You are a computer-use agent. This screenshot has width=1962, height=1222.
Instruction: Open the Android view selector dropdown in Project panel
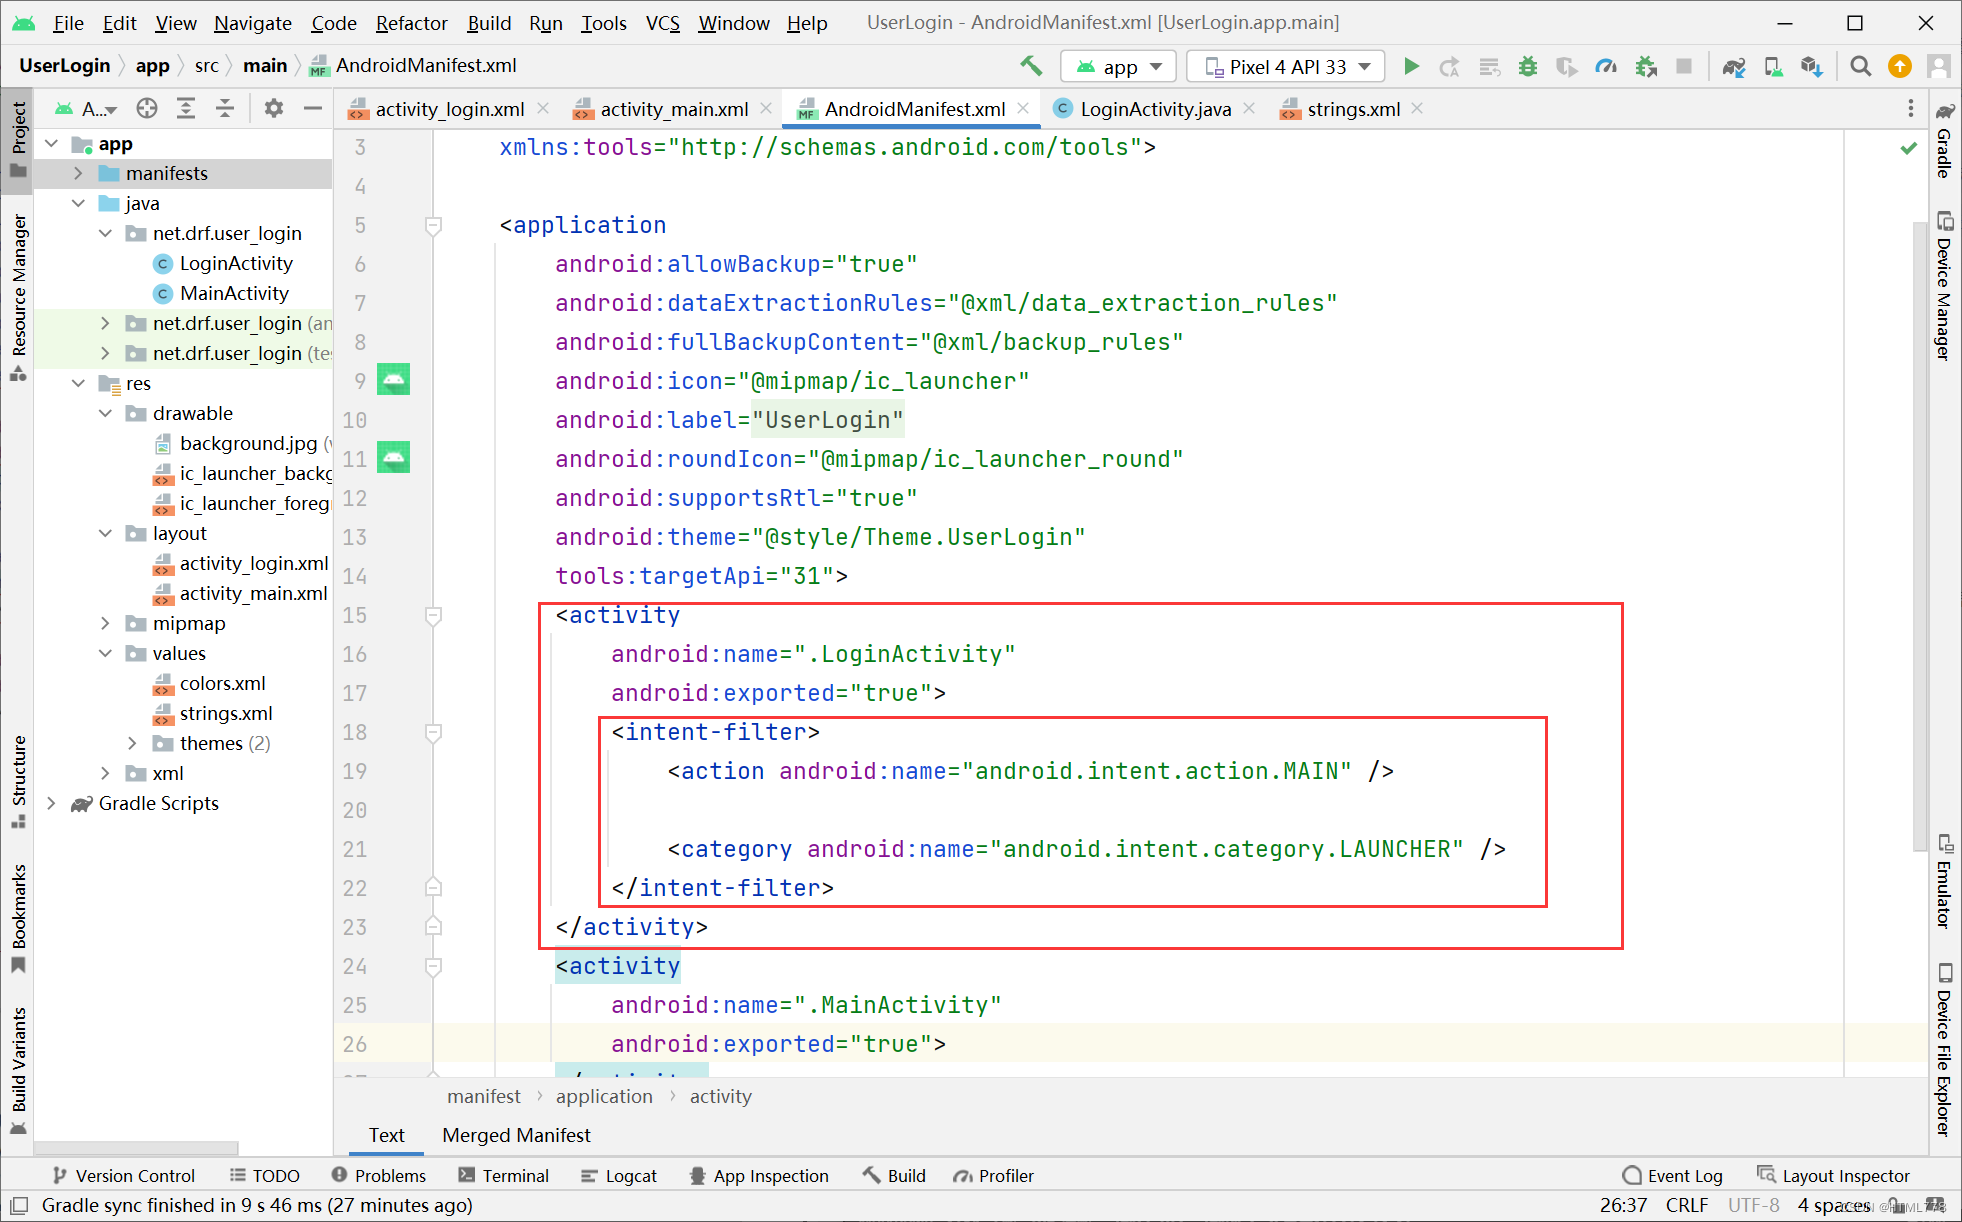click(87, 108)
